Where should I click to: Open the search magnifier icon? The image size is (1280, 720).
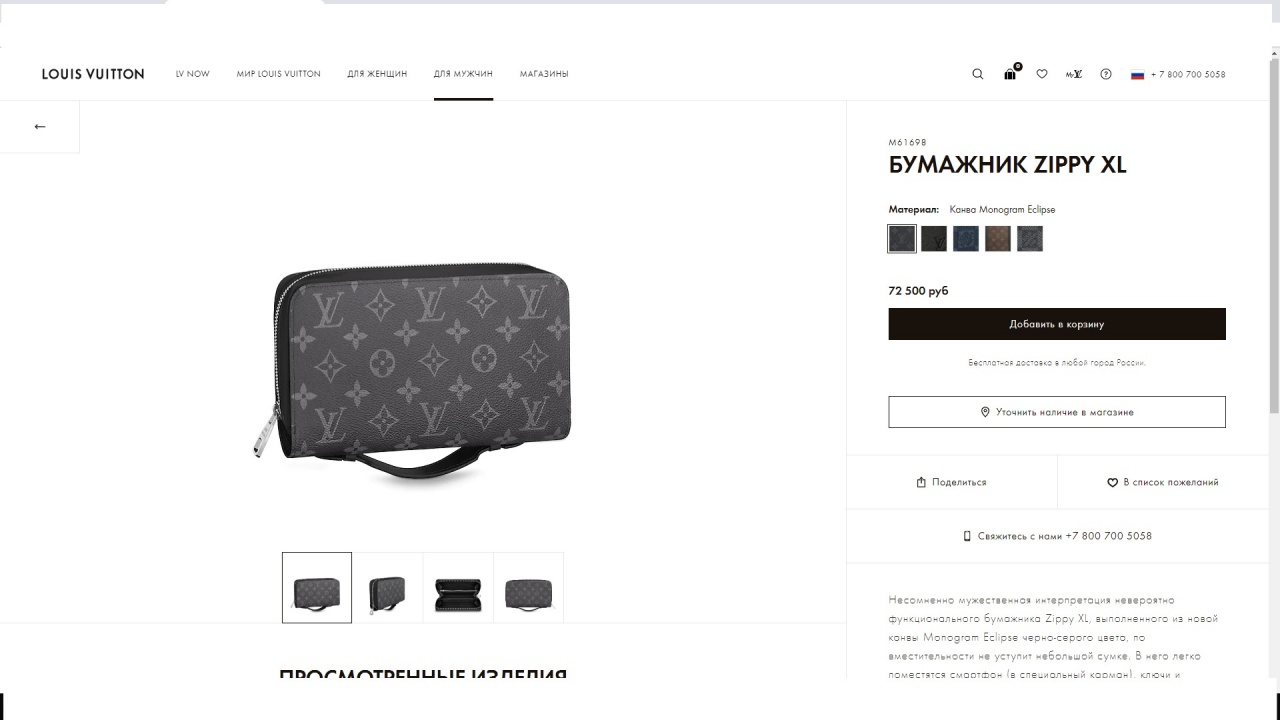click(978, 74)
